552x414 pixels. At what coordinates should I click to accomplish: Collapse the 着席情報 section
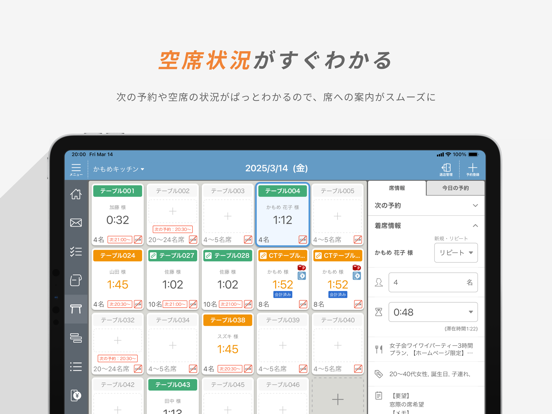[426, 225]
